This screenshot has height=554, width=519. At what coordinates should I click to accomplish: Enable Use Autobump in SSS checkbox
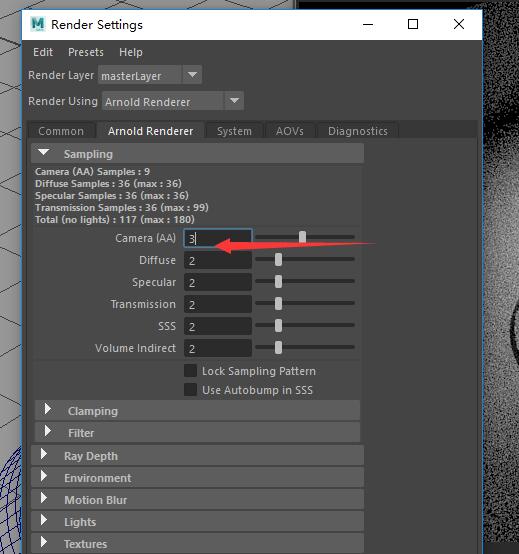pyautogui.click(x=190, y=390)
